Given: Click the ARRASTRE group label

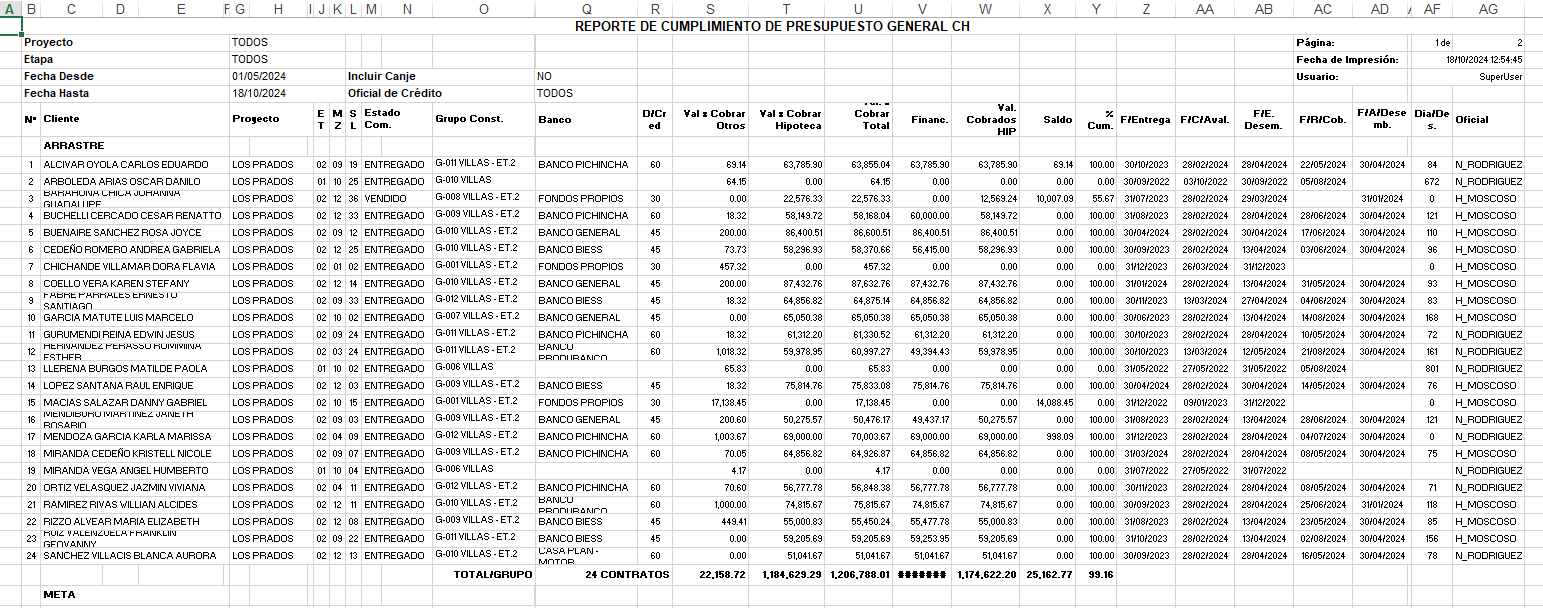Looking at the screenshot, I should coord(73,146).
